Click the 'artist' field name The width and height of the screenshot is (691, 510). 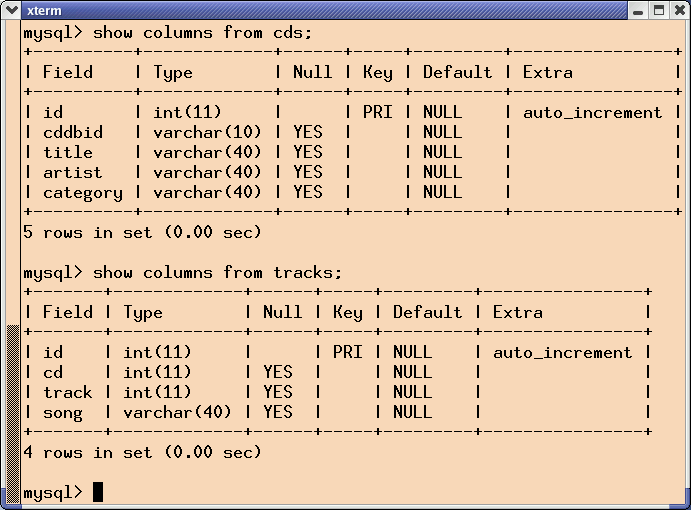point(72,172)
